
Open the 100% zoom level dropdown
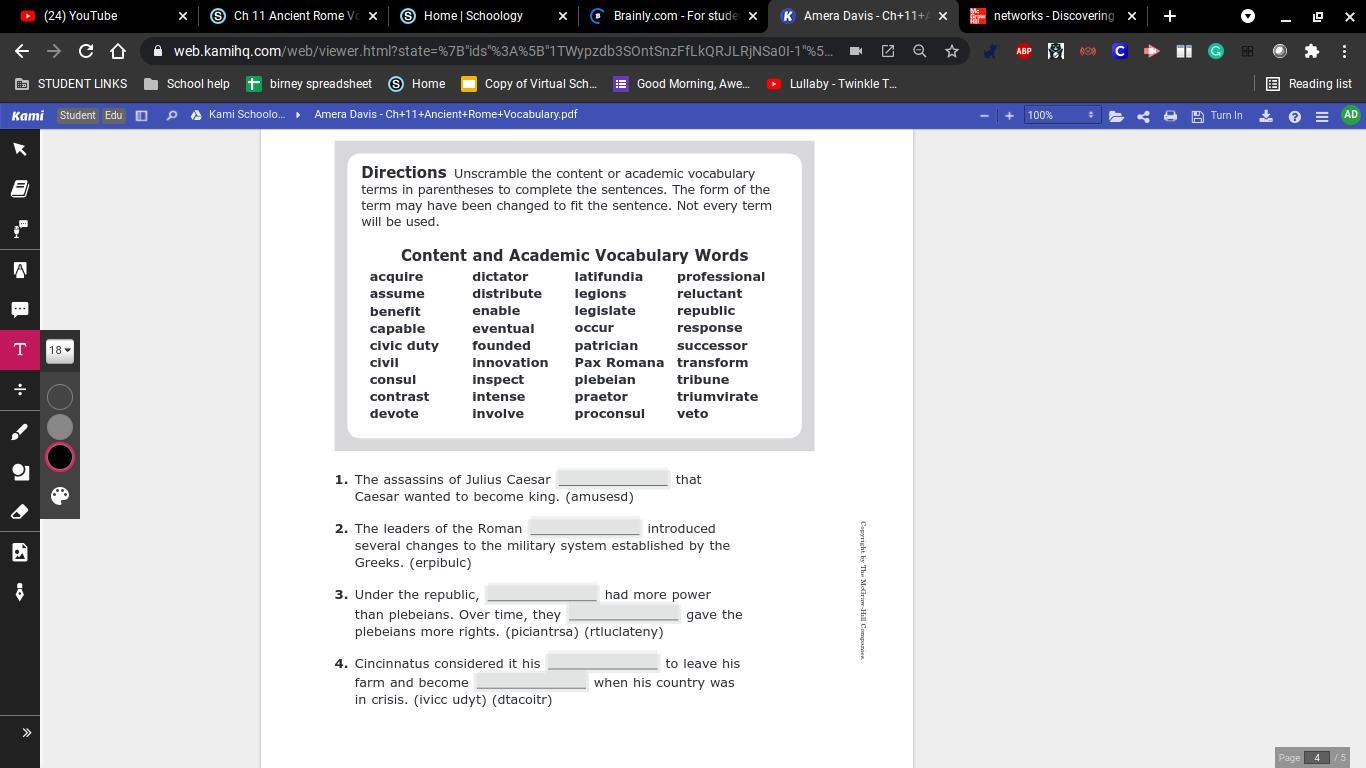[1061, 116]
